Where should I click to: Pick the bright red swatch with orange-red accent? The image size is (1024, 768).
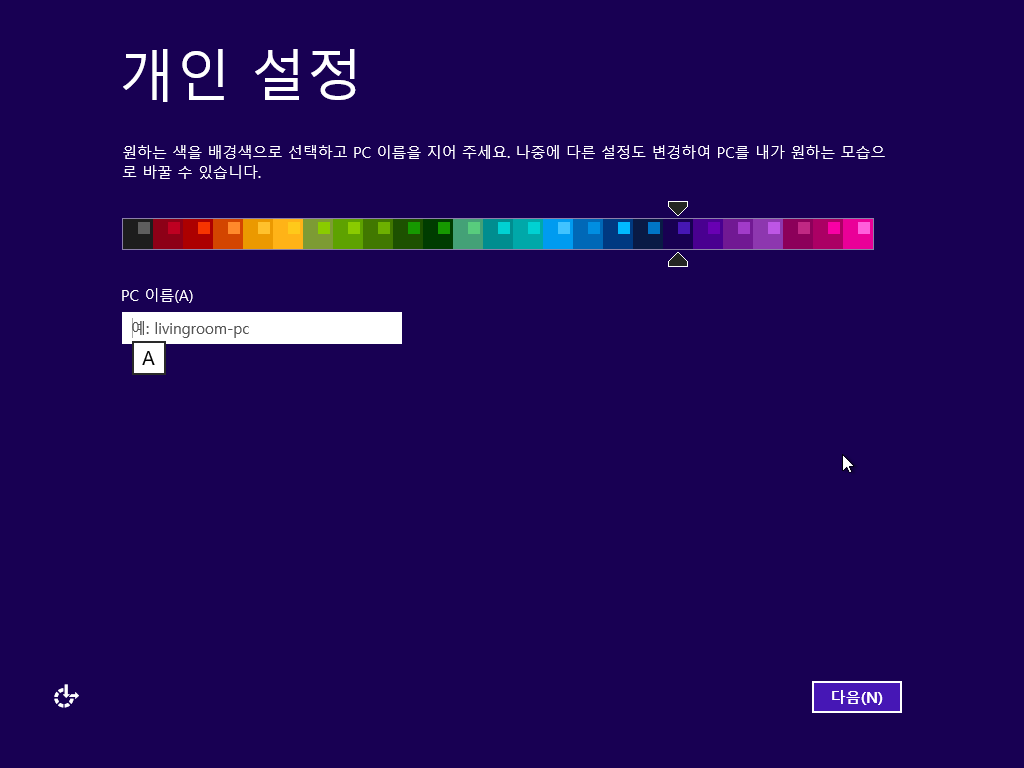(x=198, y=234)
